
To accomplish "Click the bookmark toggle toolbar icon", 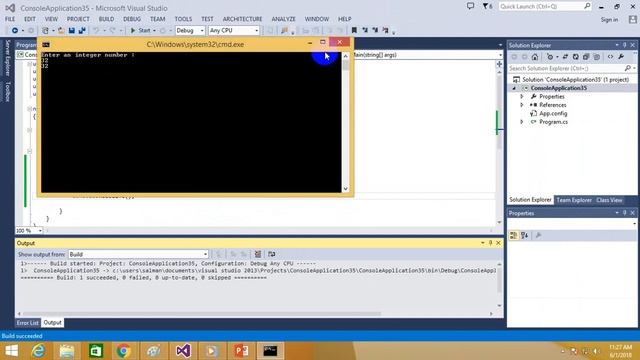I will click(x=354, y=31).
